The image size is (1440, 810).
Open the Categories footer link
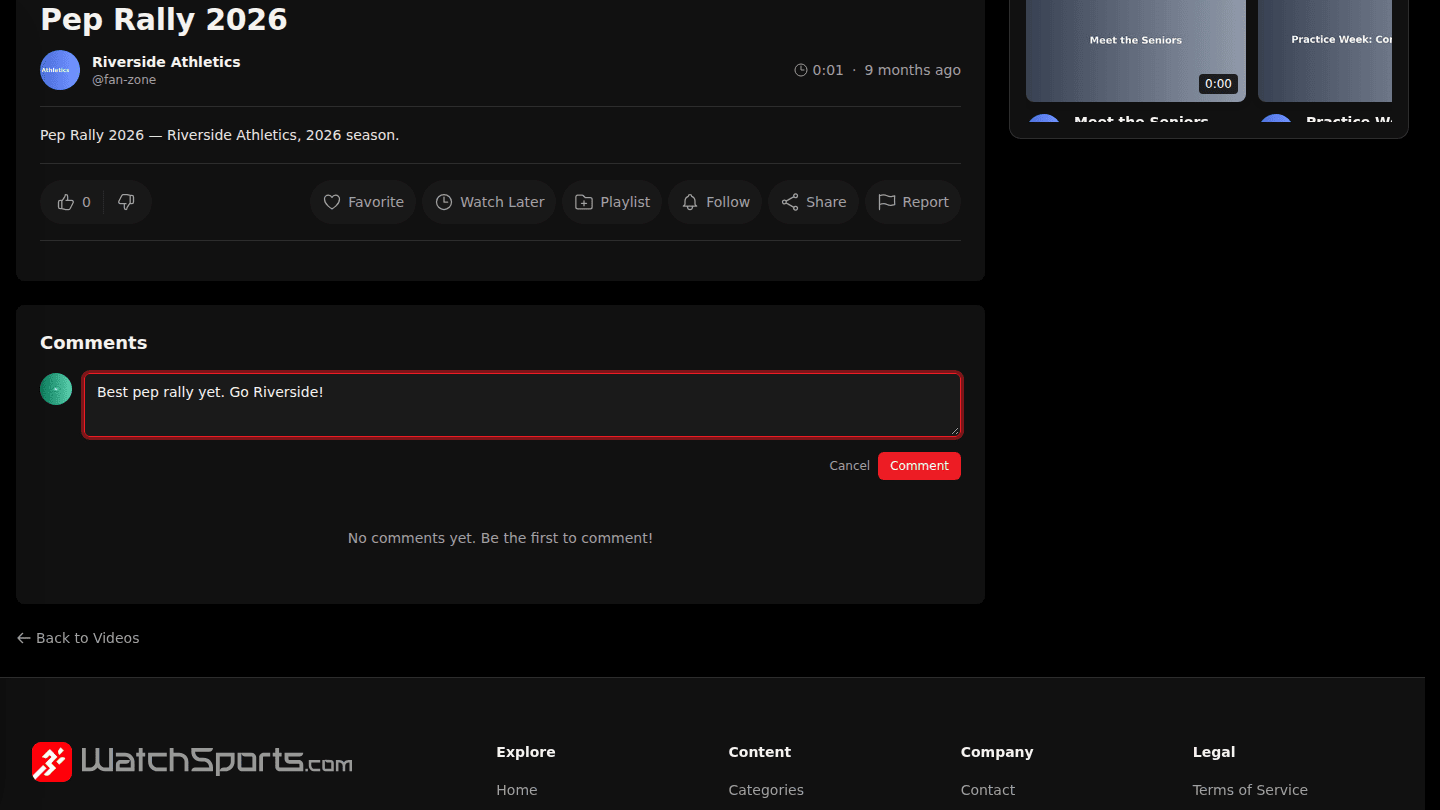click(766, 790)
